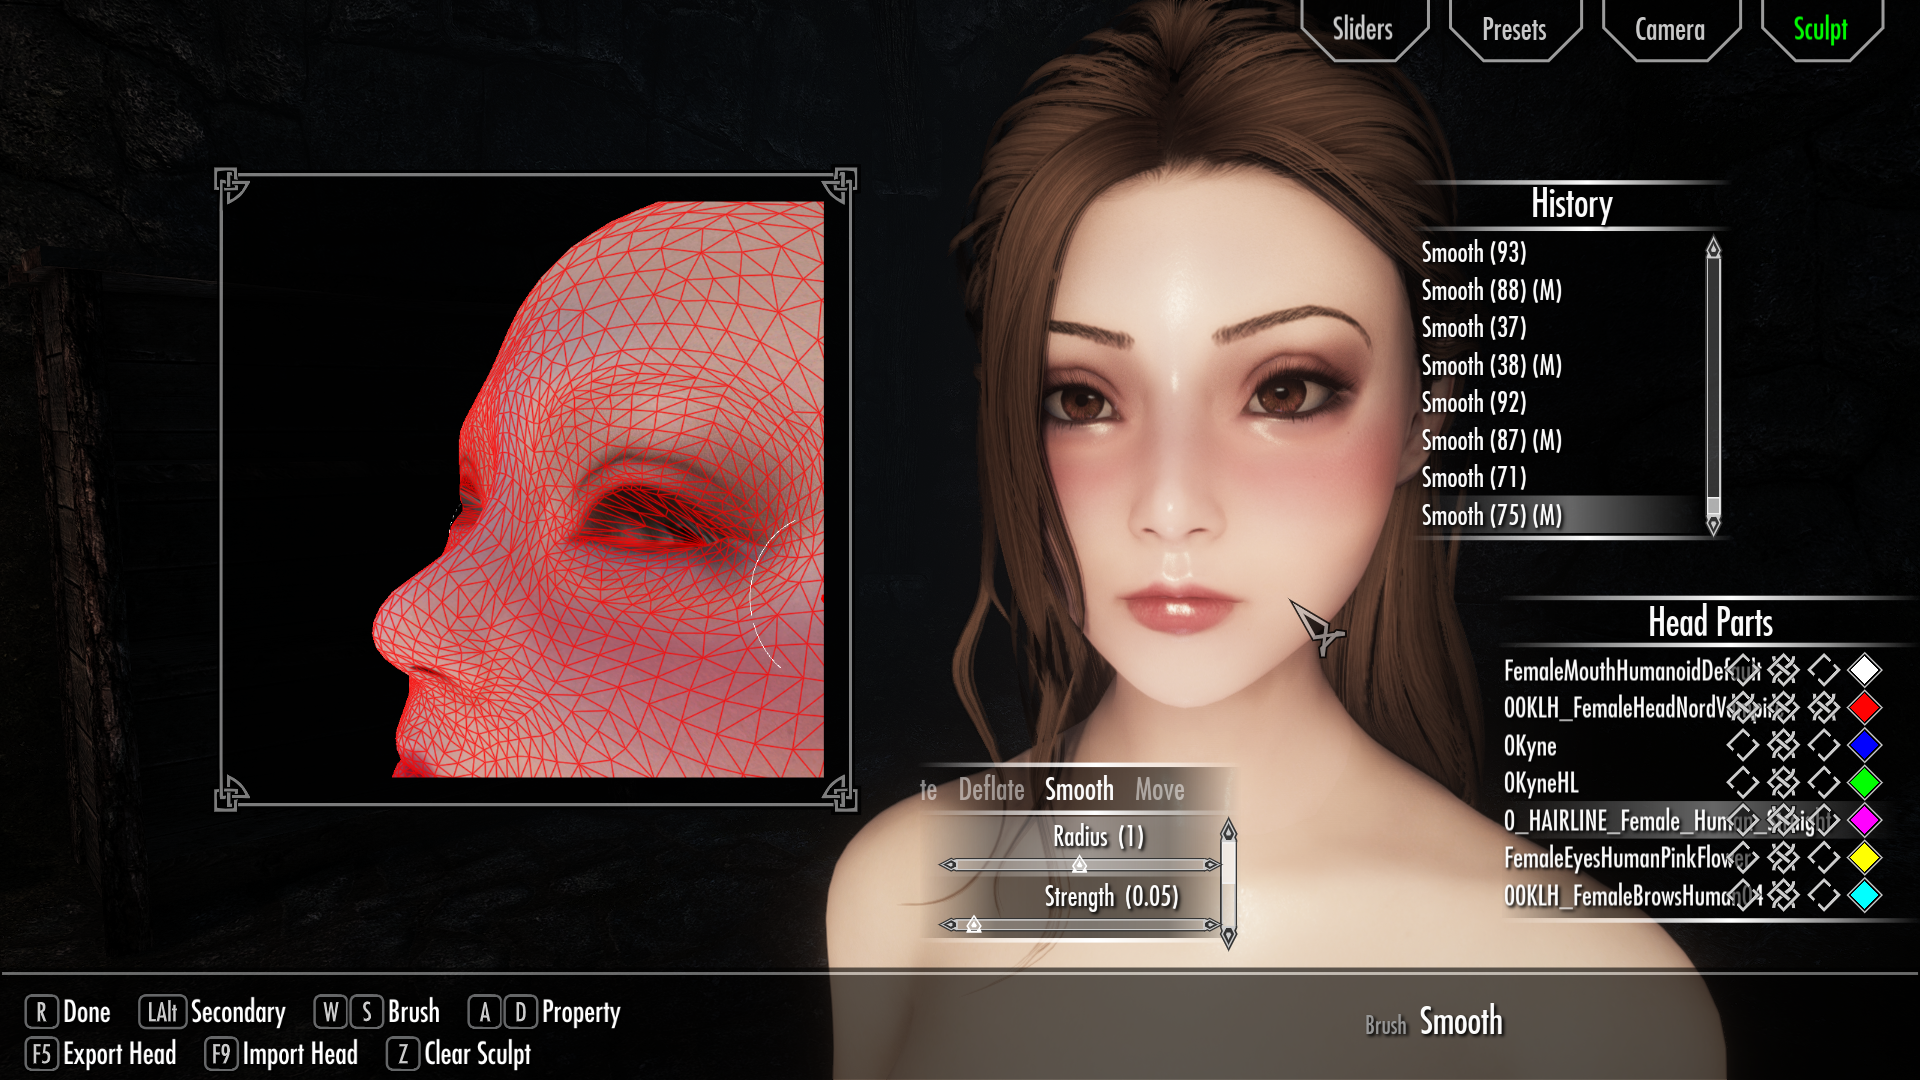Toggle third diamond in FemaleMouthHumanoidDefault row

tap(1823, 670)
